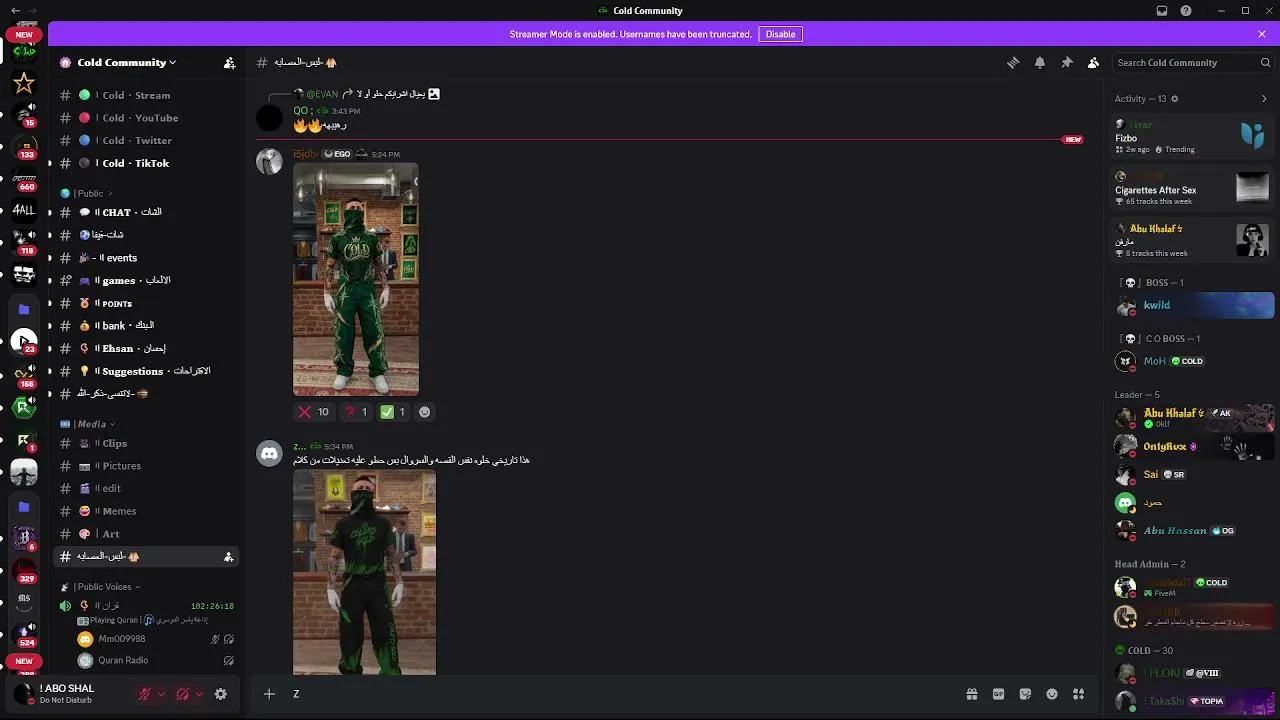Toggle the red X reaction with 10
The height and width of the screenshot is (720, 1280).
(313, 412)
